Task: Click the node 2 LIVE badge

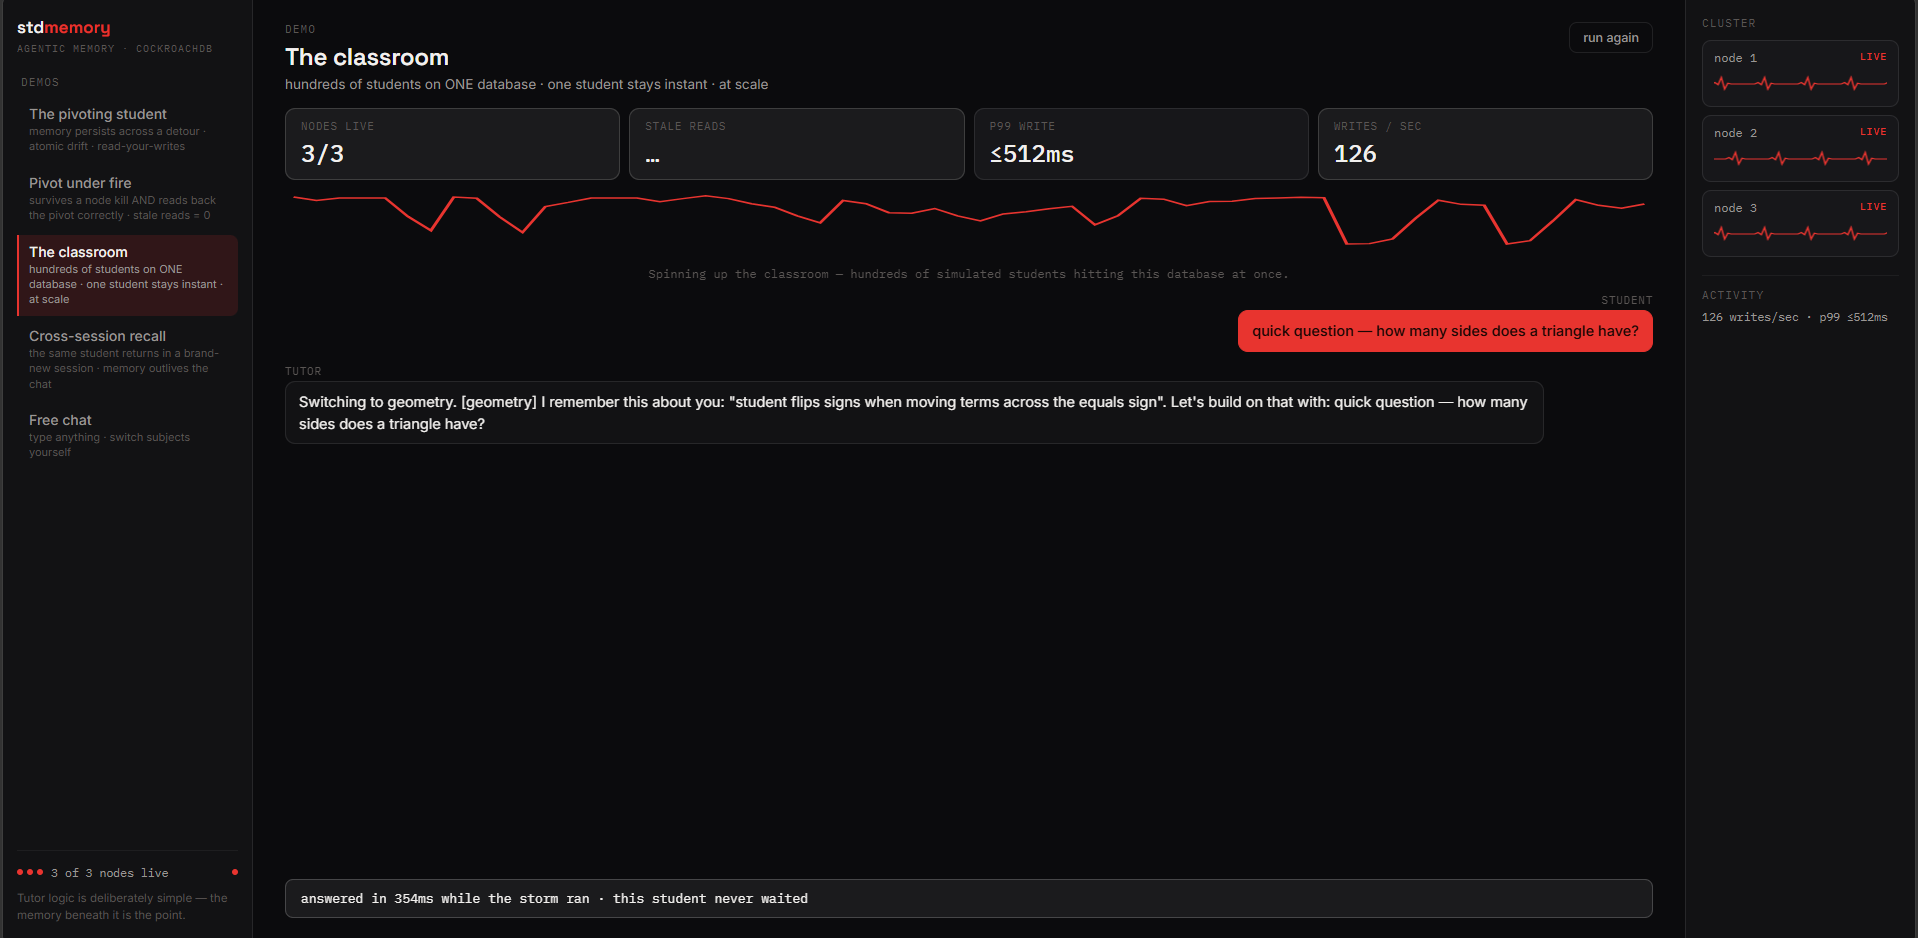Action: click(x=1873, y=132)
